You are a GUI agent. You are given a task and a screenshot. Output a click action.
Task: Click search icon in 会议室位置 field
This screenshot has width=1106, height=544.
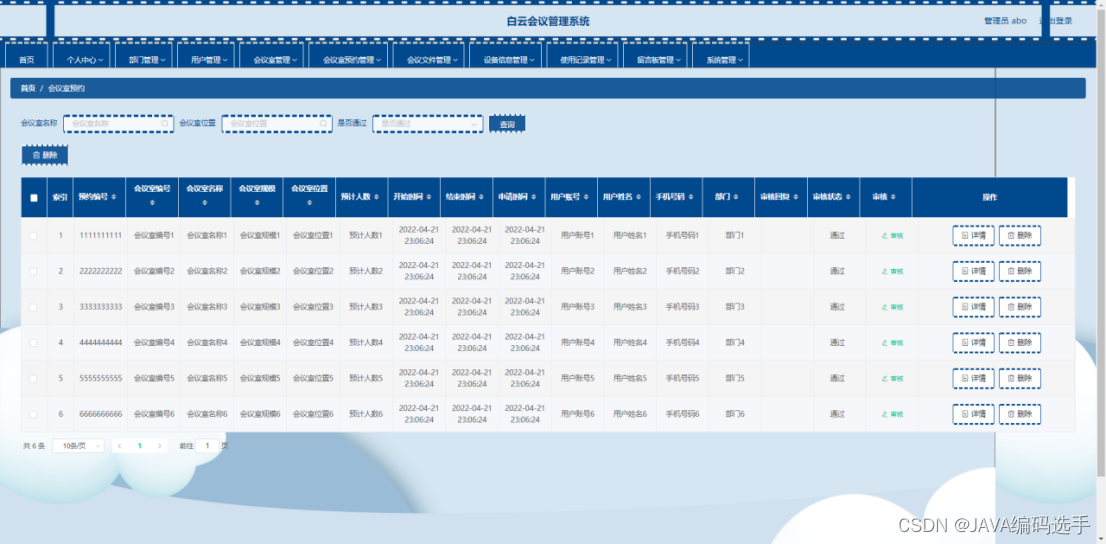point(323,123)
